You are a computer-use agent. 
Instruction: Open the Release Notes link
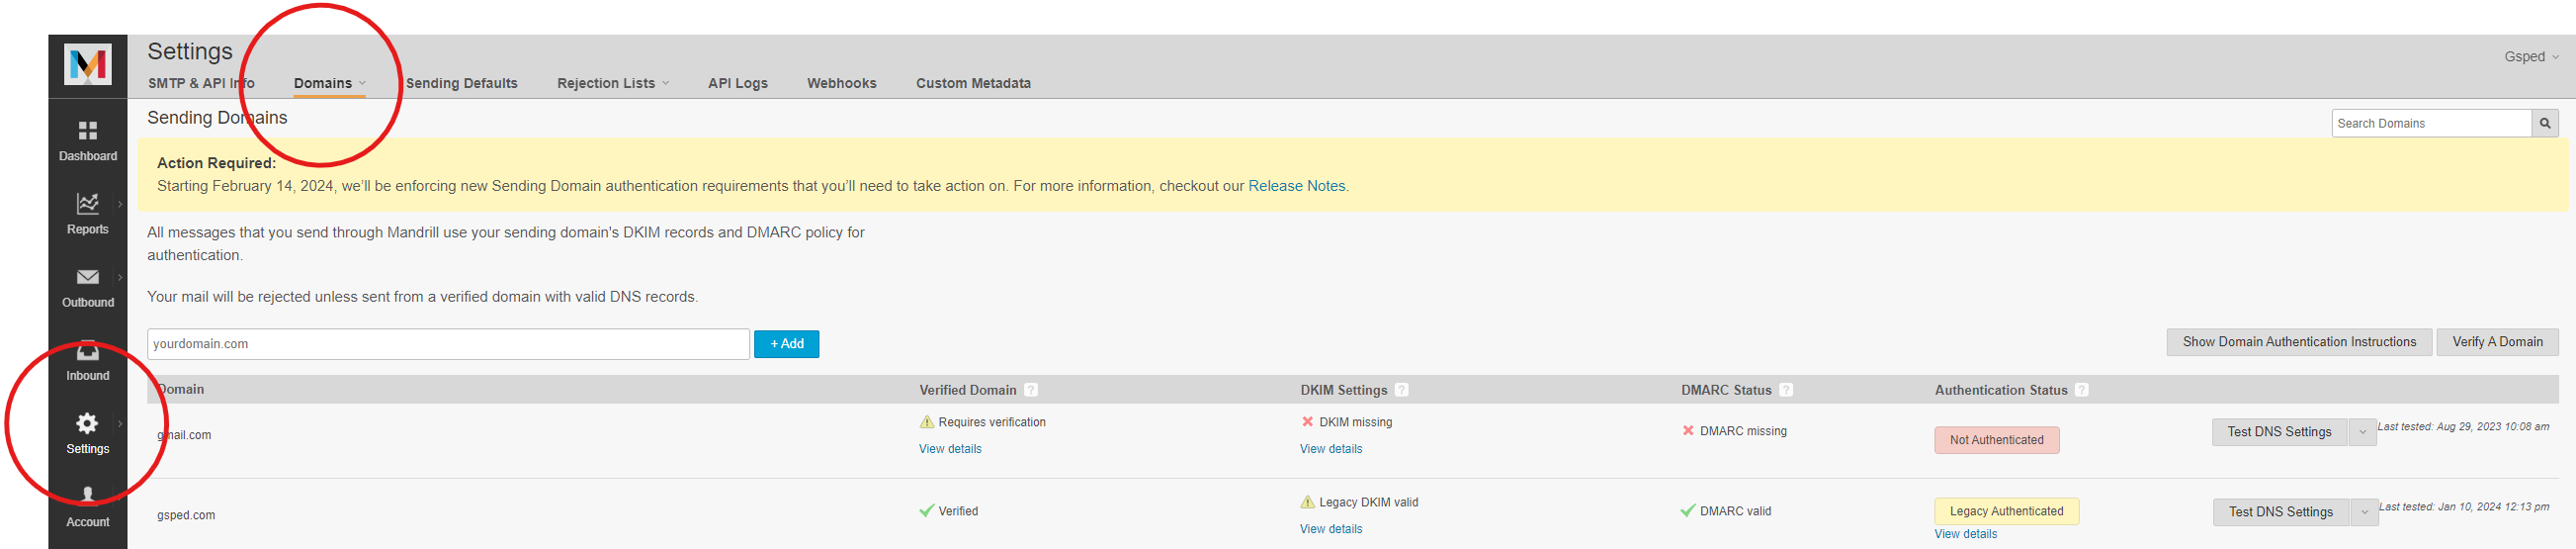coord(1296,186)
